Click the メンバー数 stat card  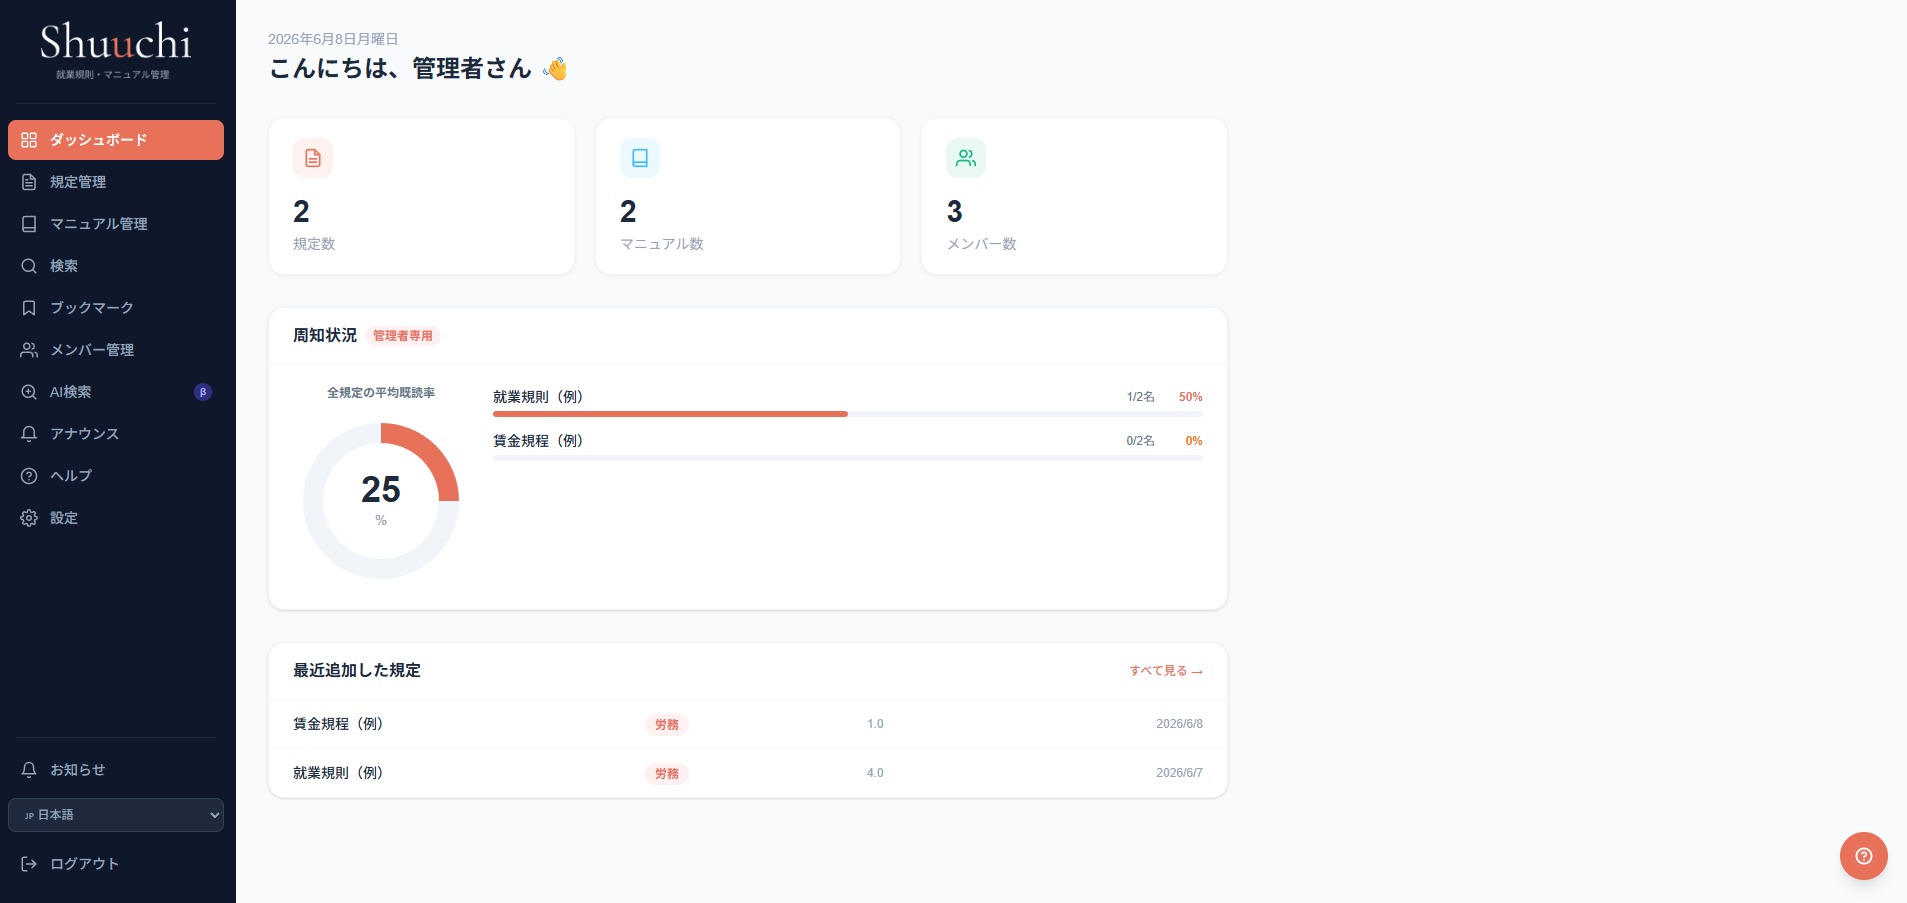pos(1074,196)
